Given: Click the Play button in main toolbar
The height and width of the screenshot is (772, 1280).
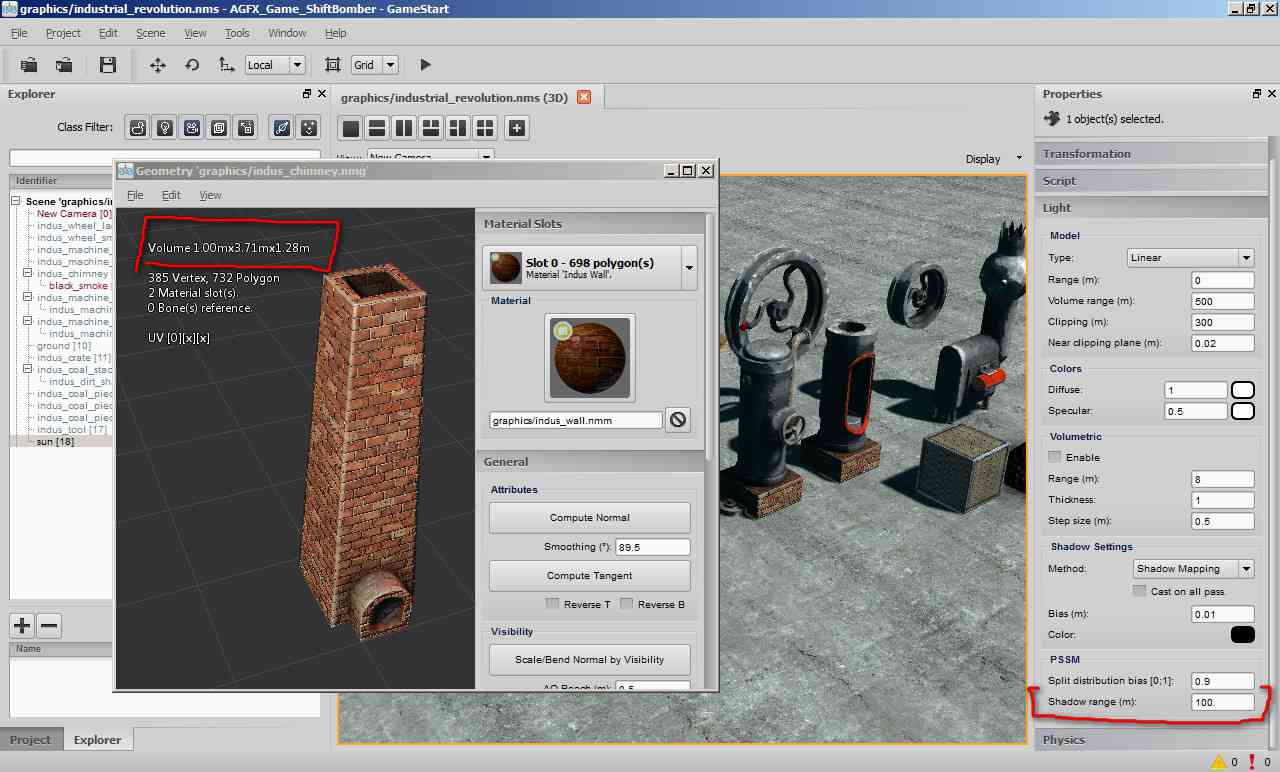Looking at the screenshot, I should [425, 65].
